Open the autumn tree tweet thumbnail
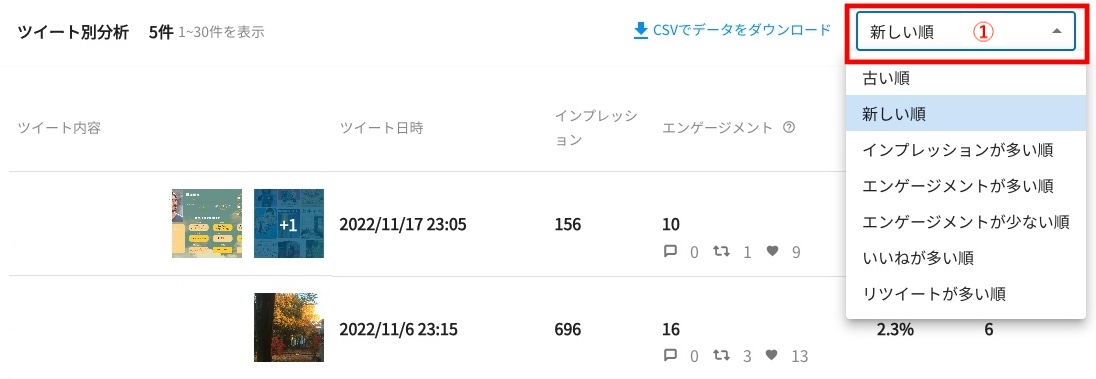1096x379 pixels. tap(289, 327)
